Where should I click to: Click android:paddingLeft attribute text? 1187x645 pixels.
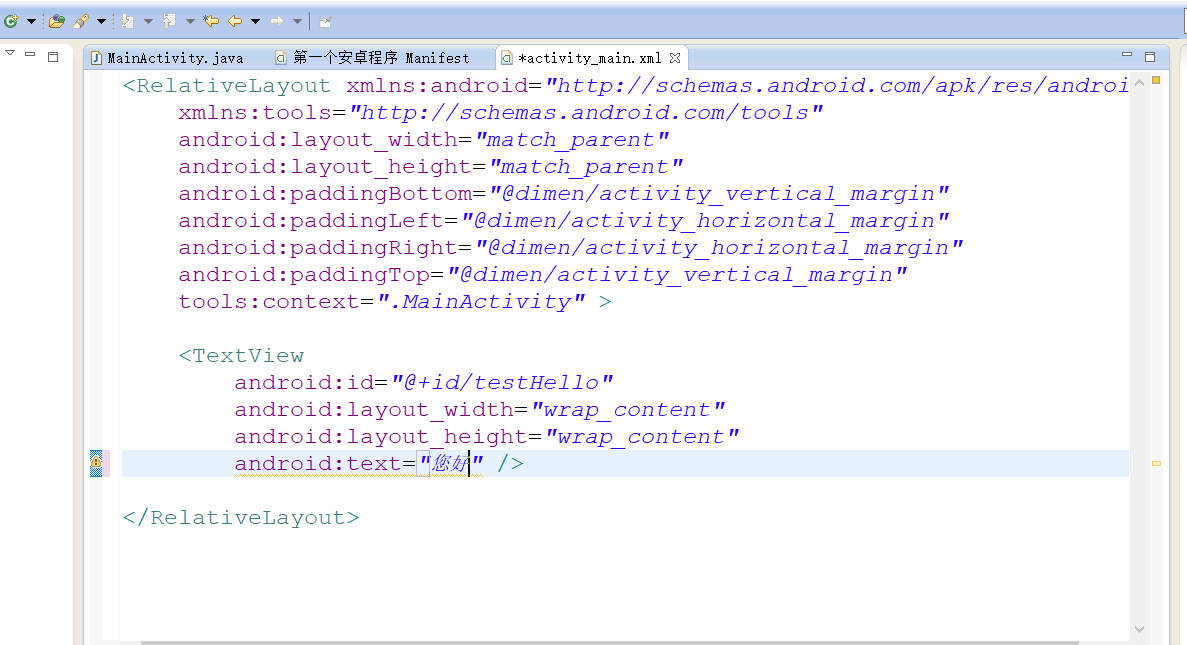coord(311,221)
